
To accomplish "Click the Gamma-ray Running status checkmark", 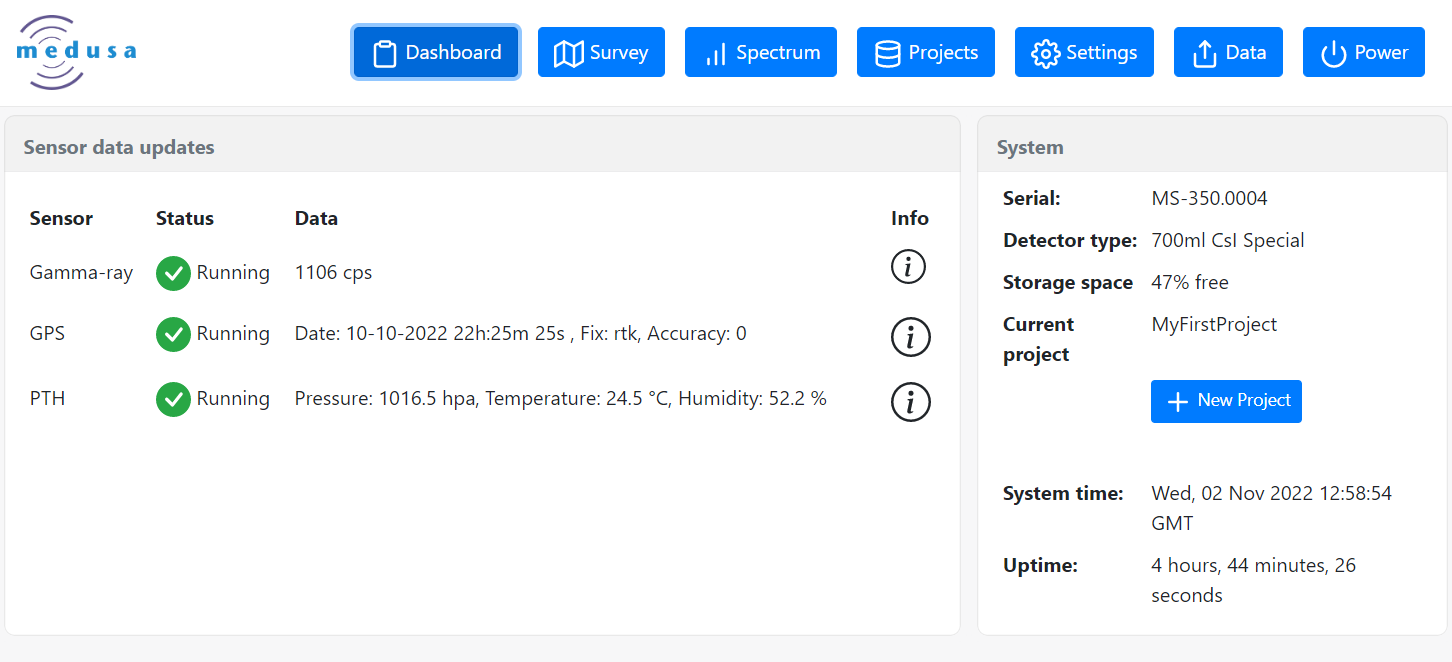I will pos(172,272).
